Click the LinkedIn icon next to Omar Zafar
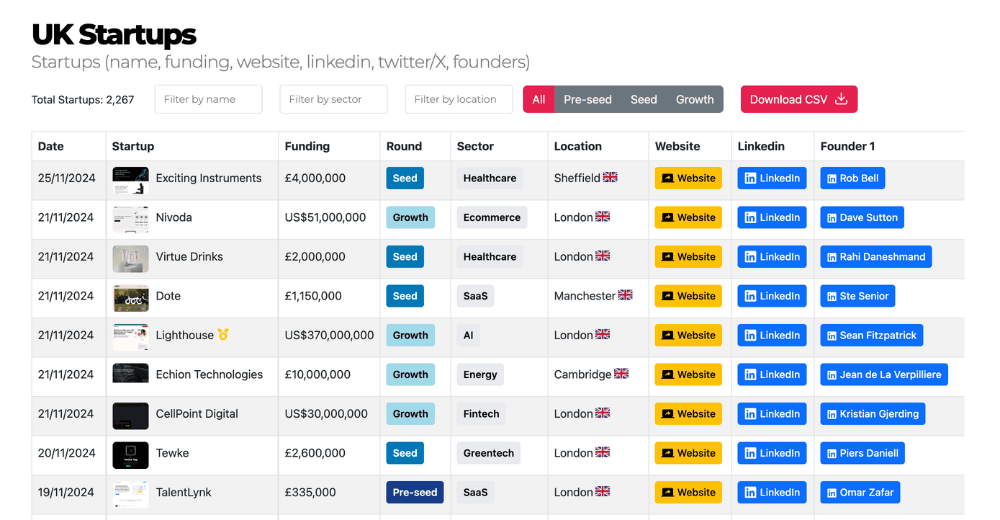This screenshot has width=1000, height=520. [830, 492]
